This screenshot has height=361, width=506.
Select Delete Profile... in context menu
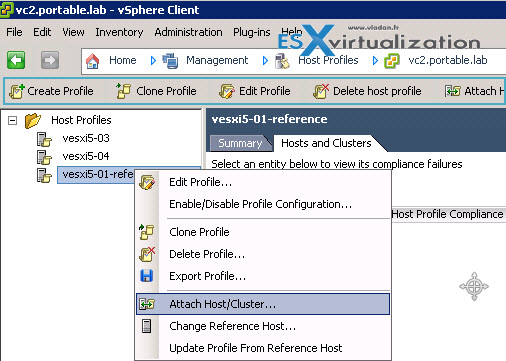point(263,254)
